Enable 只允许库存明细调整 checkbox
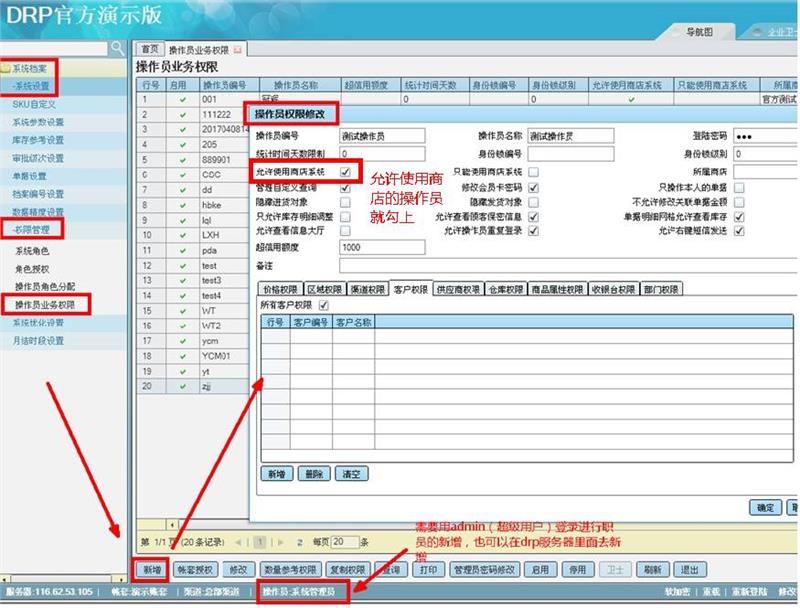This screenshot has height=608, width=800. click(x=345, y=217)
